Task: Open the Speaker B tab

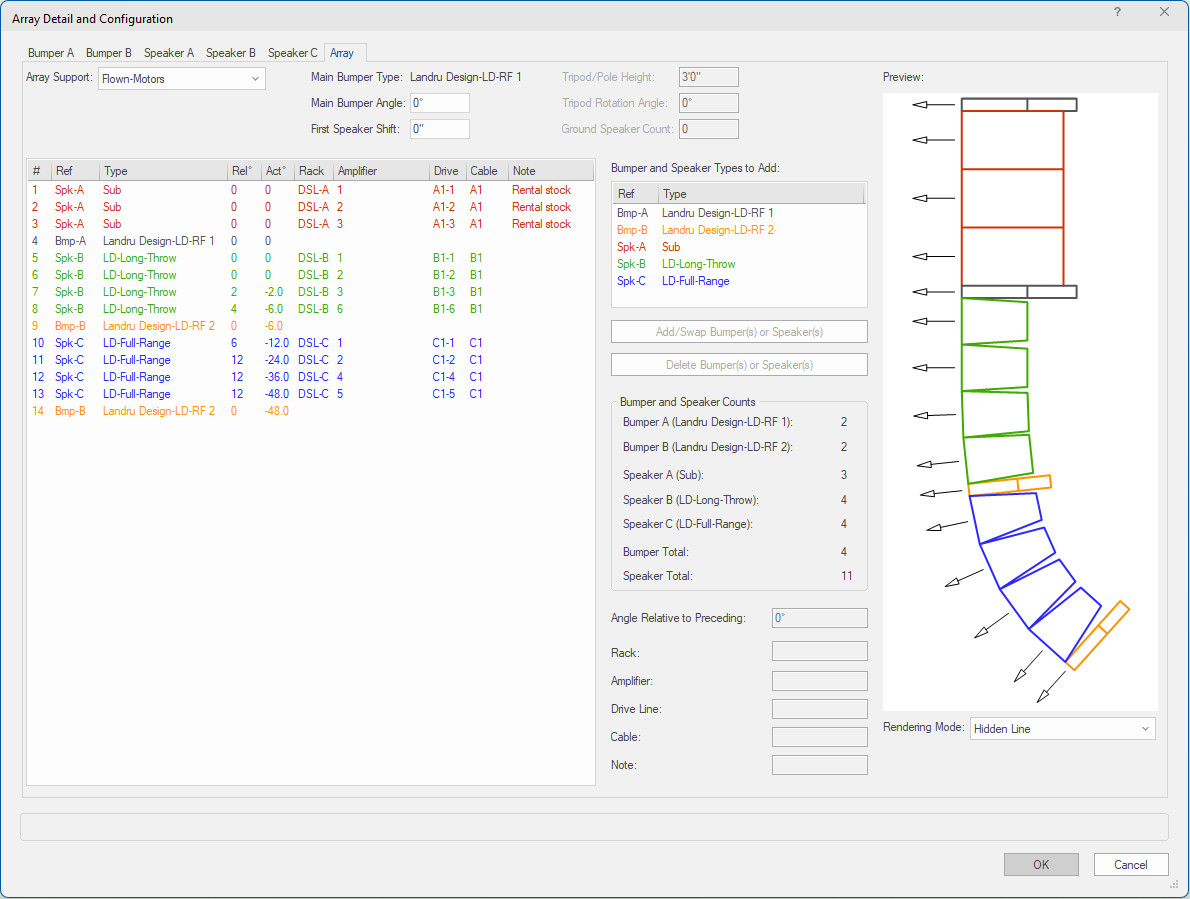Action: (231, 53)
